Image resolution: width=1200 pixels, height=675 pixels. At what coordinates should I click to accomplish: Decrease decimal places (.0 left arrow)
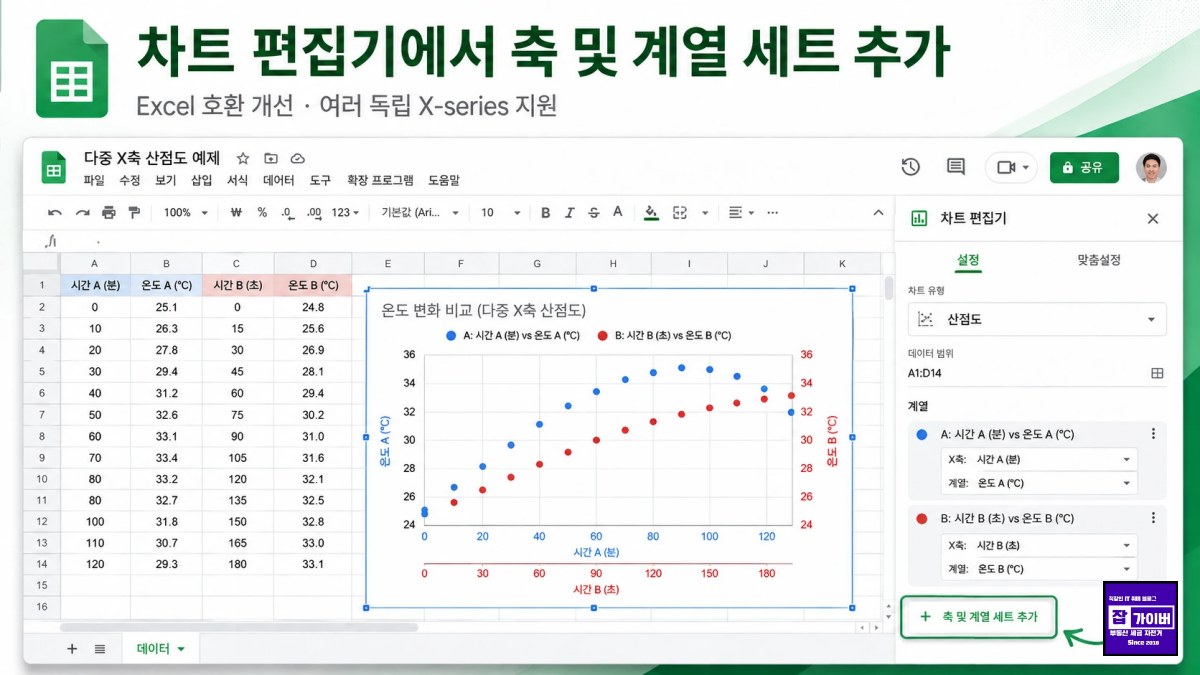(287, 213)
